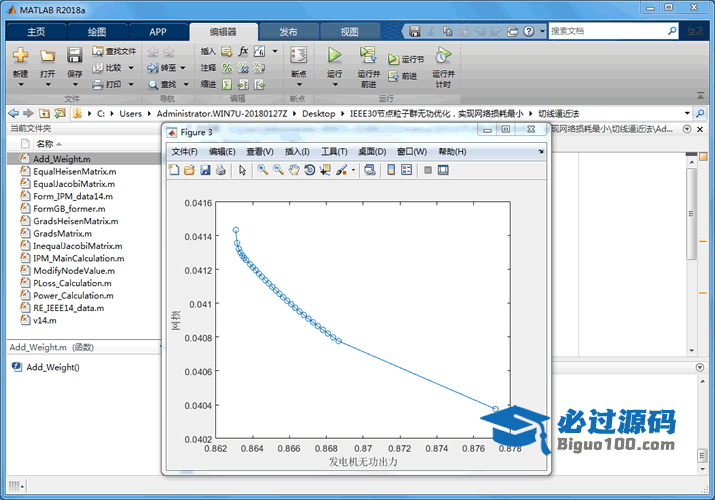Expand the Print (打印) dropdown arrow
Image resolution: width=715 pixels, height=500 pixels.
pyautogui.click(x=131, y=84)
